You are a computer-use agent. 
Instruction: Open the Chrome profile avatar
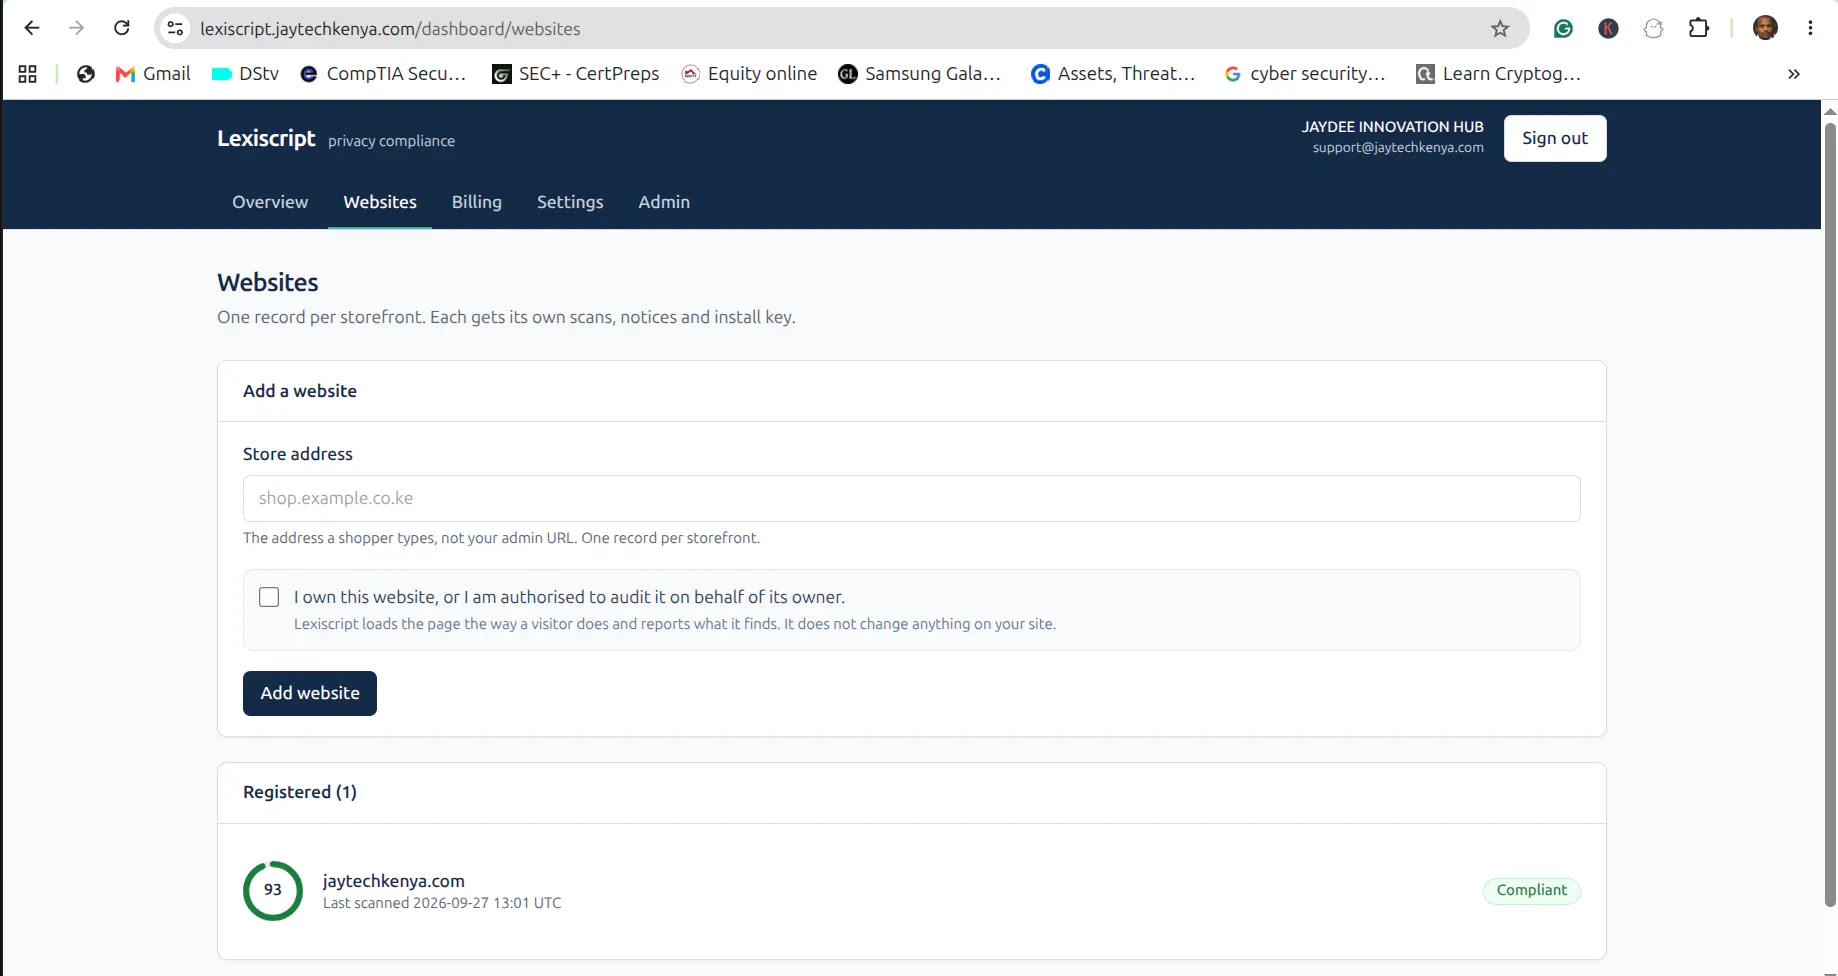(1765, 28)
